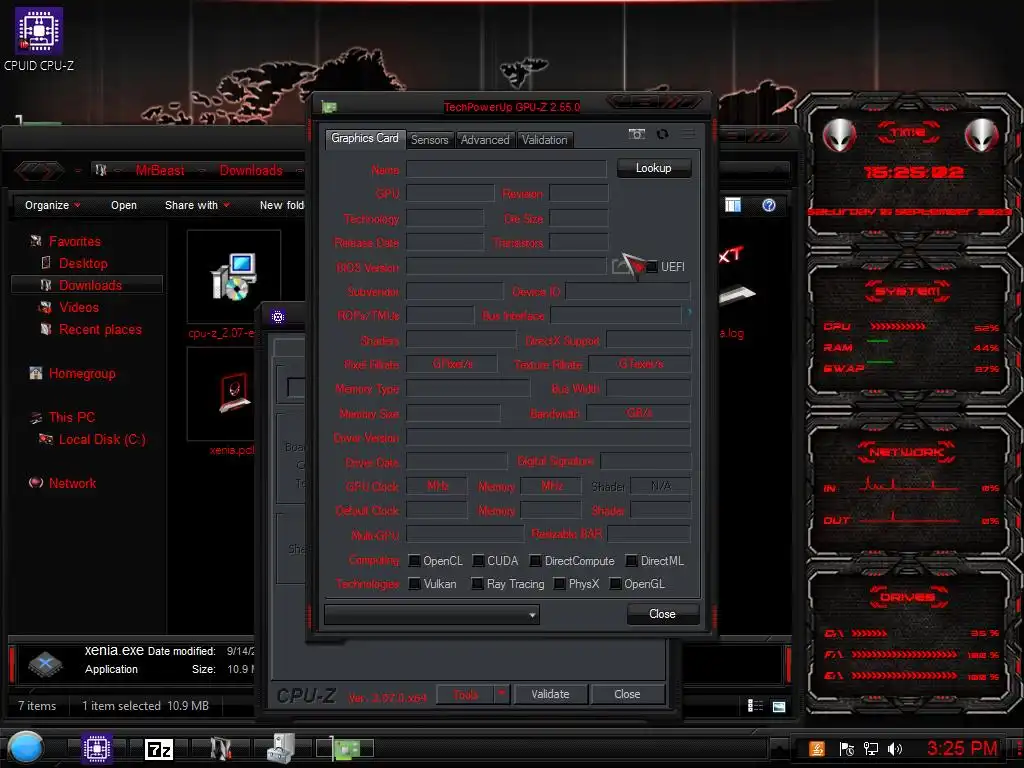The height and width of the screenshot is (768, 1024).
Task: Toggle the DirectCompute checkbox
Action: (536, 561)
